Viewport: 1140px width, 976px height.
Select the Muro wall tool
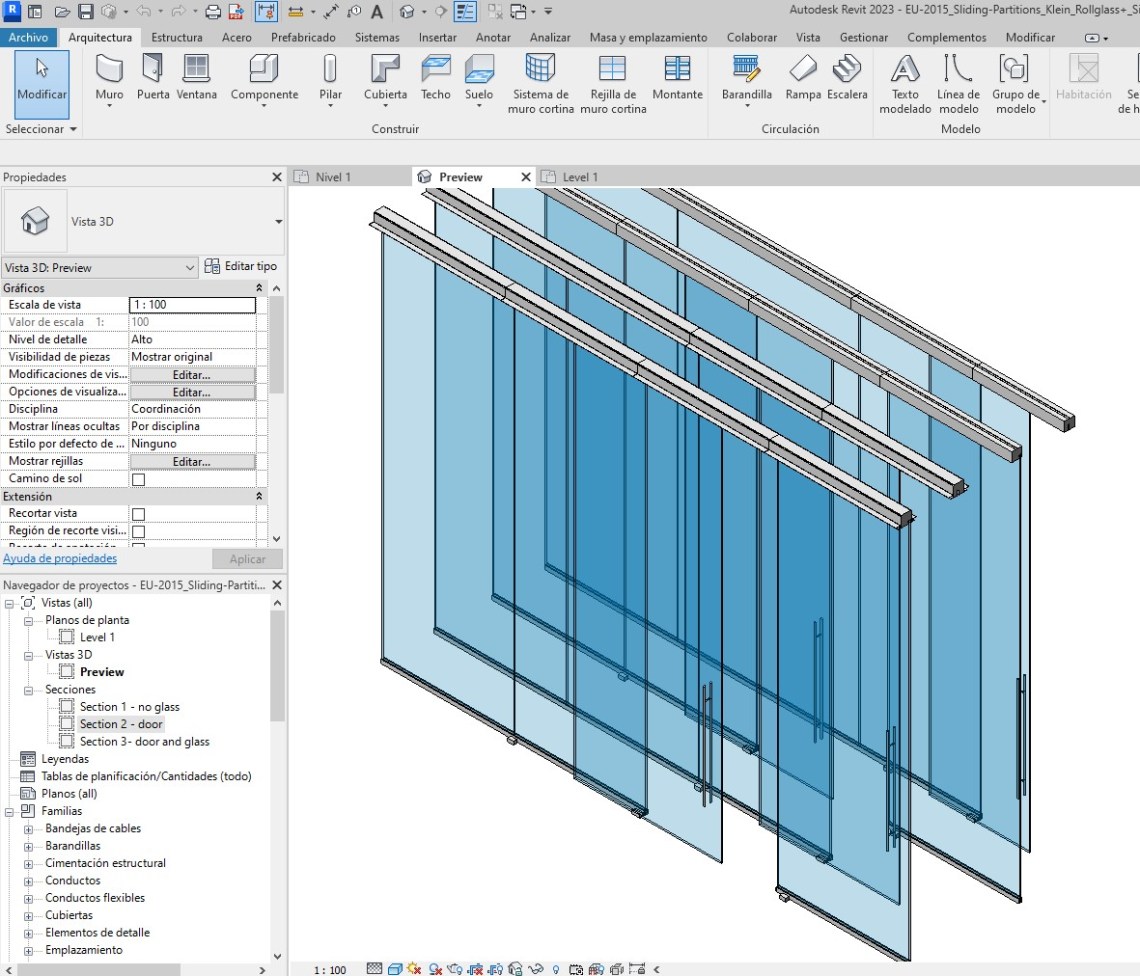coord(109,78)
